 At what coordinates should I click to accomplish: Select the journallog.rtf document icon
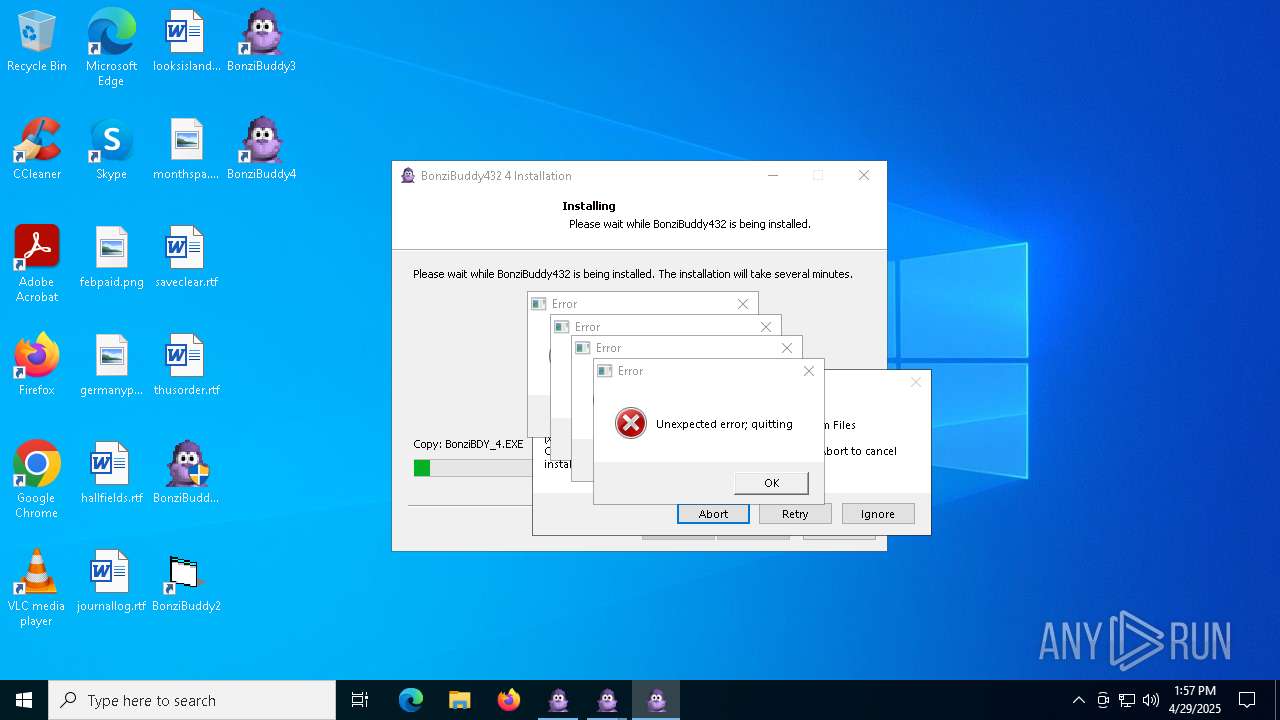pos(111,581)
